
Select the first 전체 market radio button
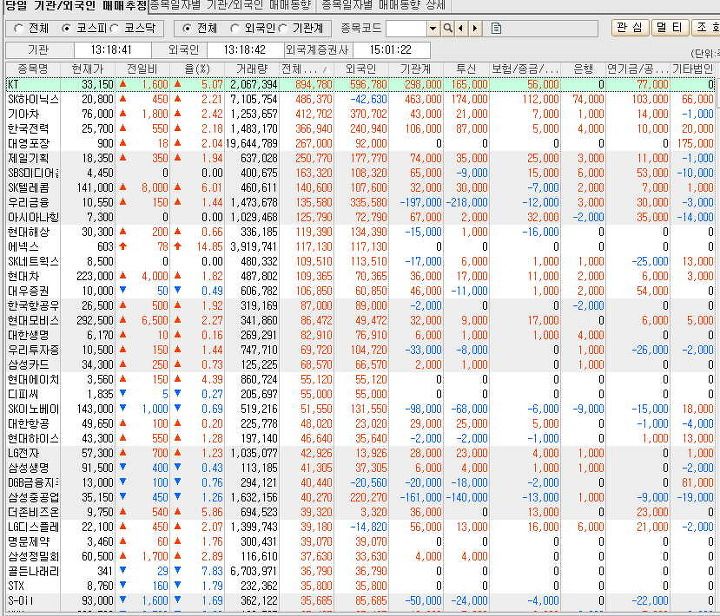tap(18, 28)
